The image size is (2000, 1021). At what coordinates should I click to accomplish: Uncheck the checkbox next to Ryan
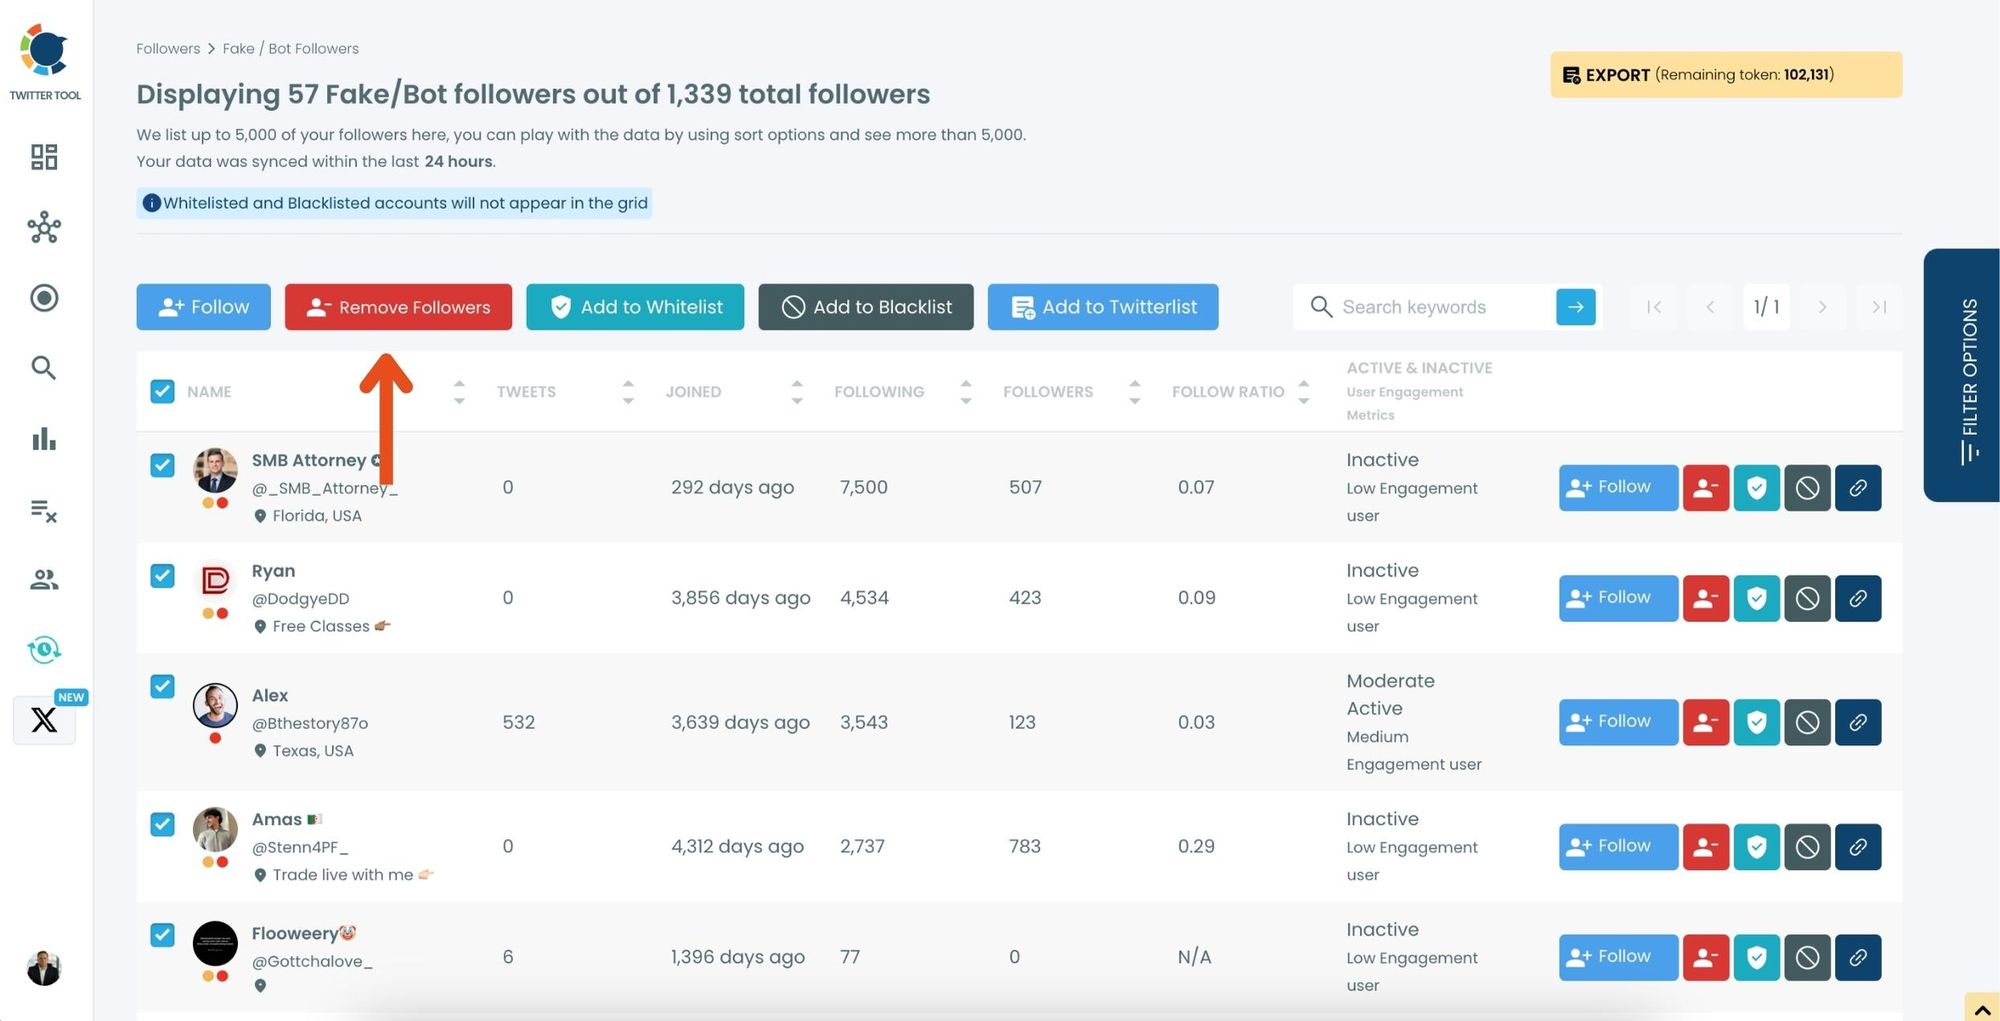[162, 576]
